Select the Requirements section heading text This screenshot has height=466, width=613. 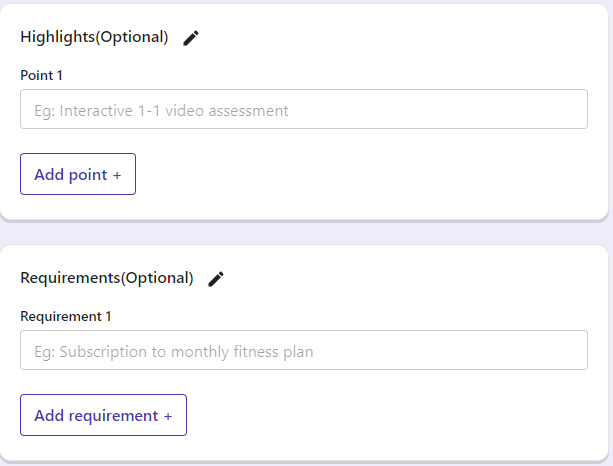point(70,278)
